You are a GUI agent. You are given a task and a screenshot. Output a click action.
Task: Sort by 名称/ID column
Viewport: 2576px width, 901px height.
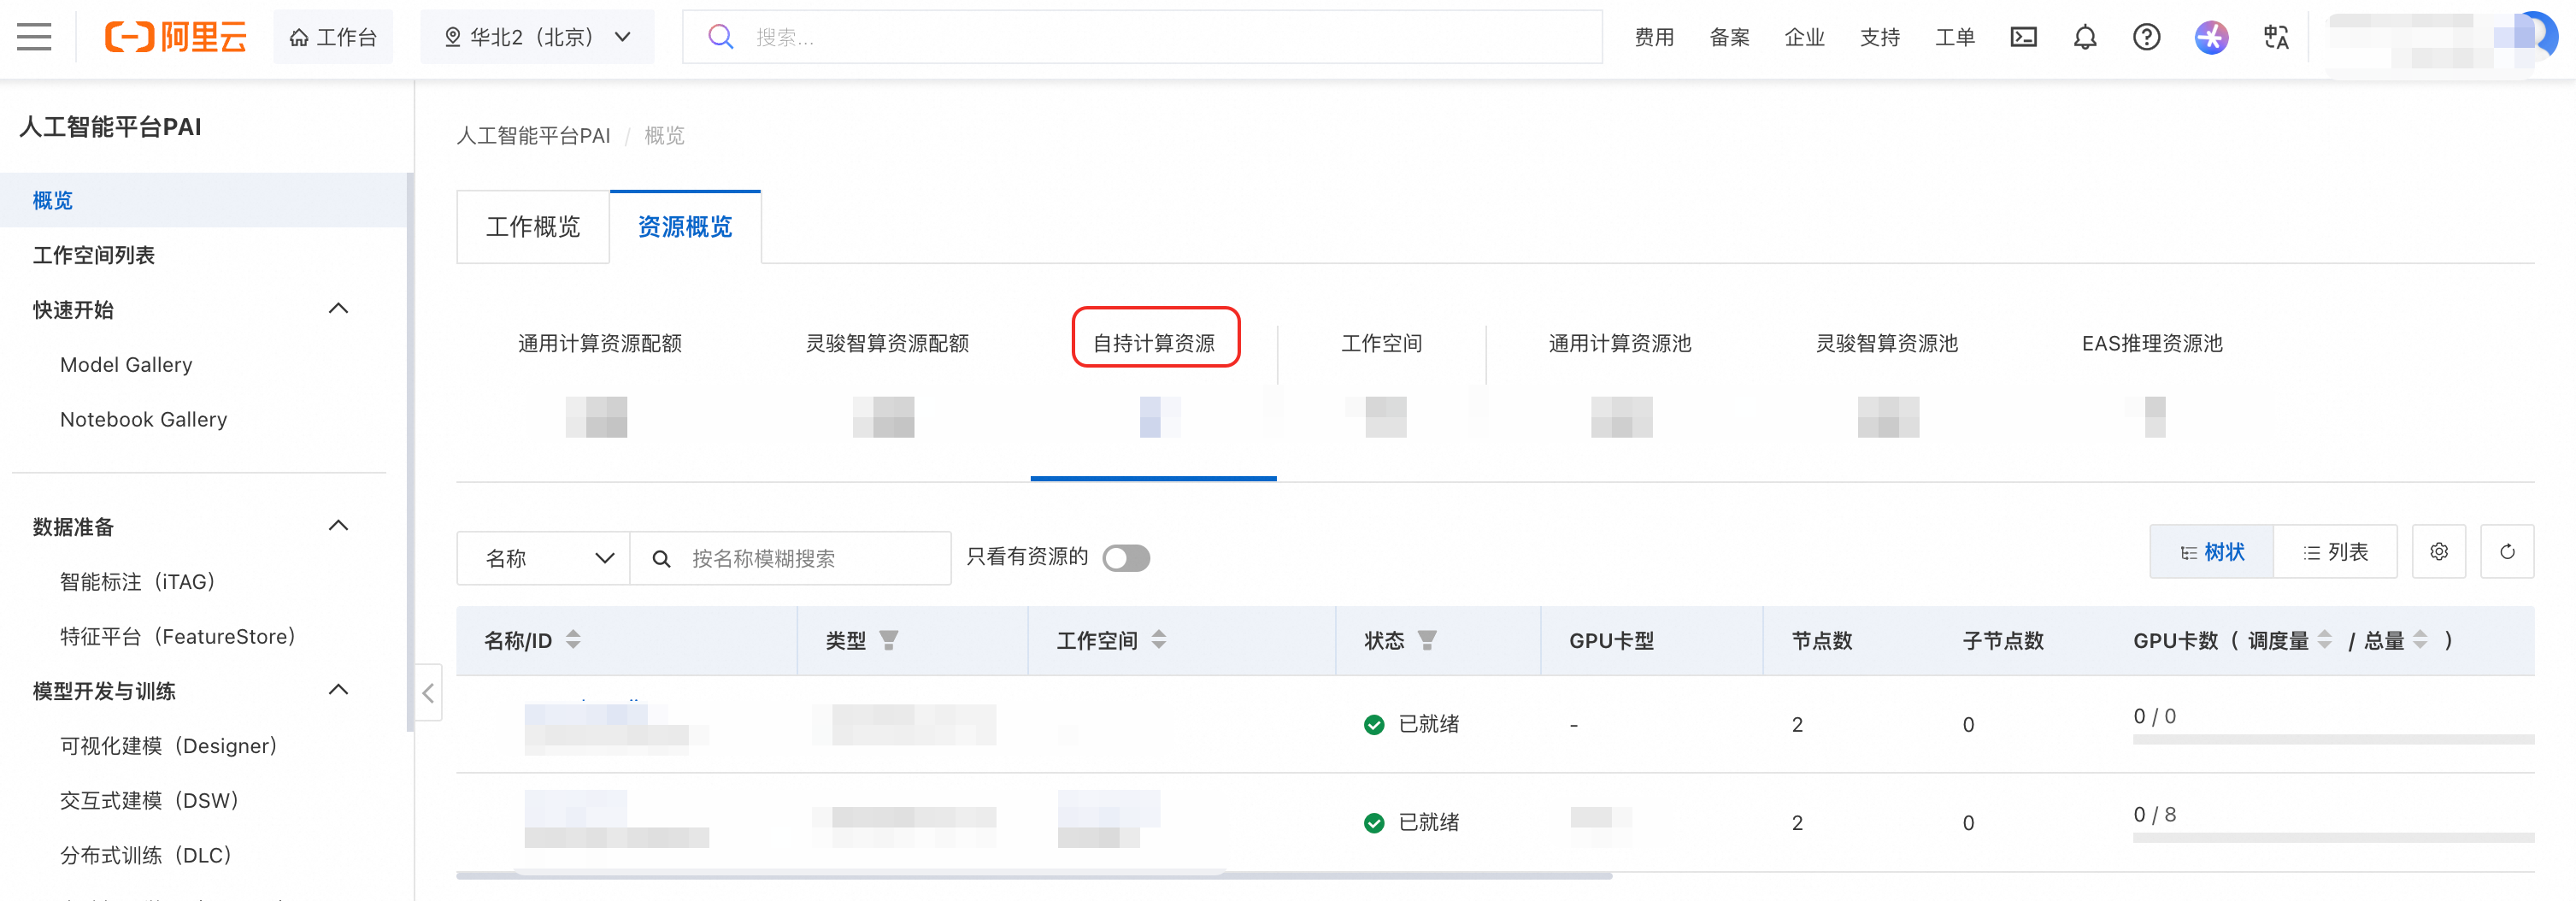573,640
